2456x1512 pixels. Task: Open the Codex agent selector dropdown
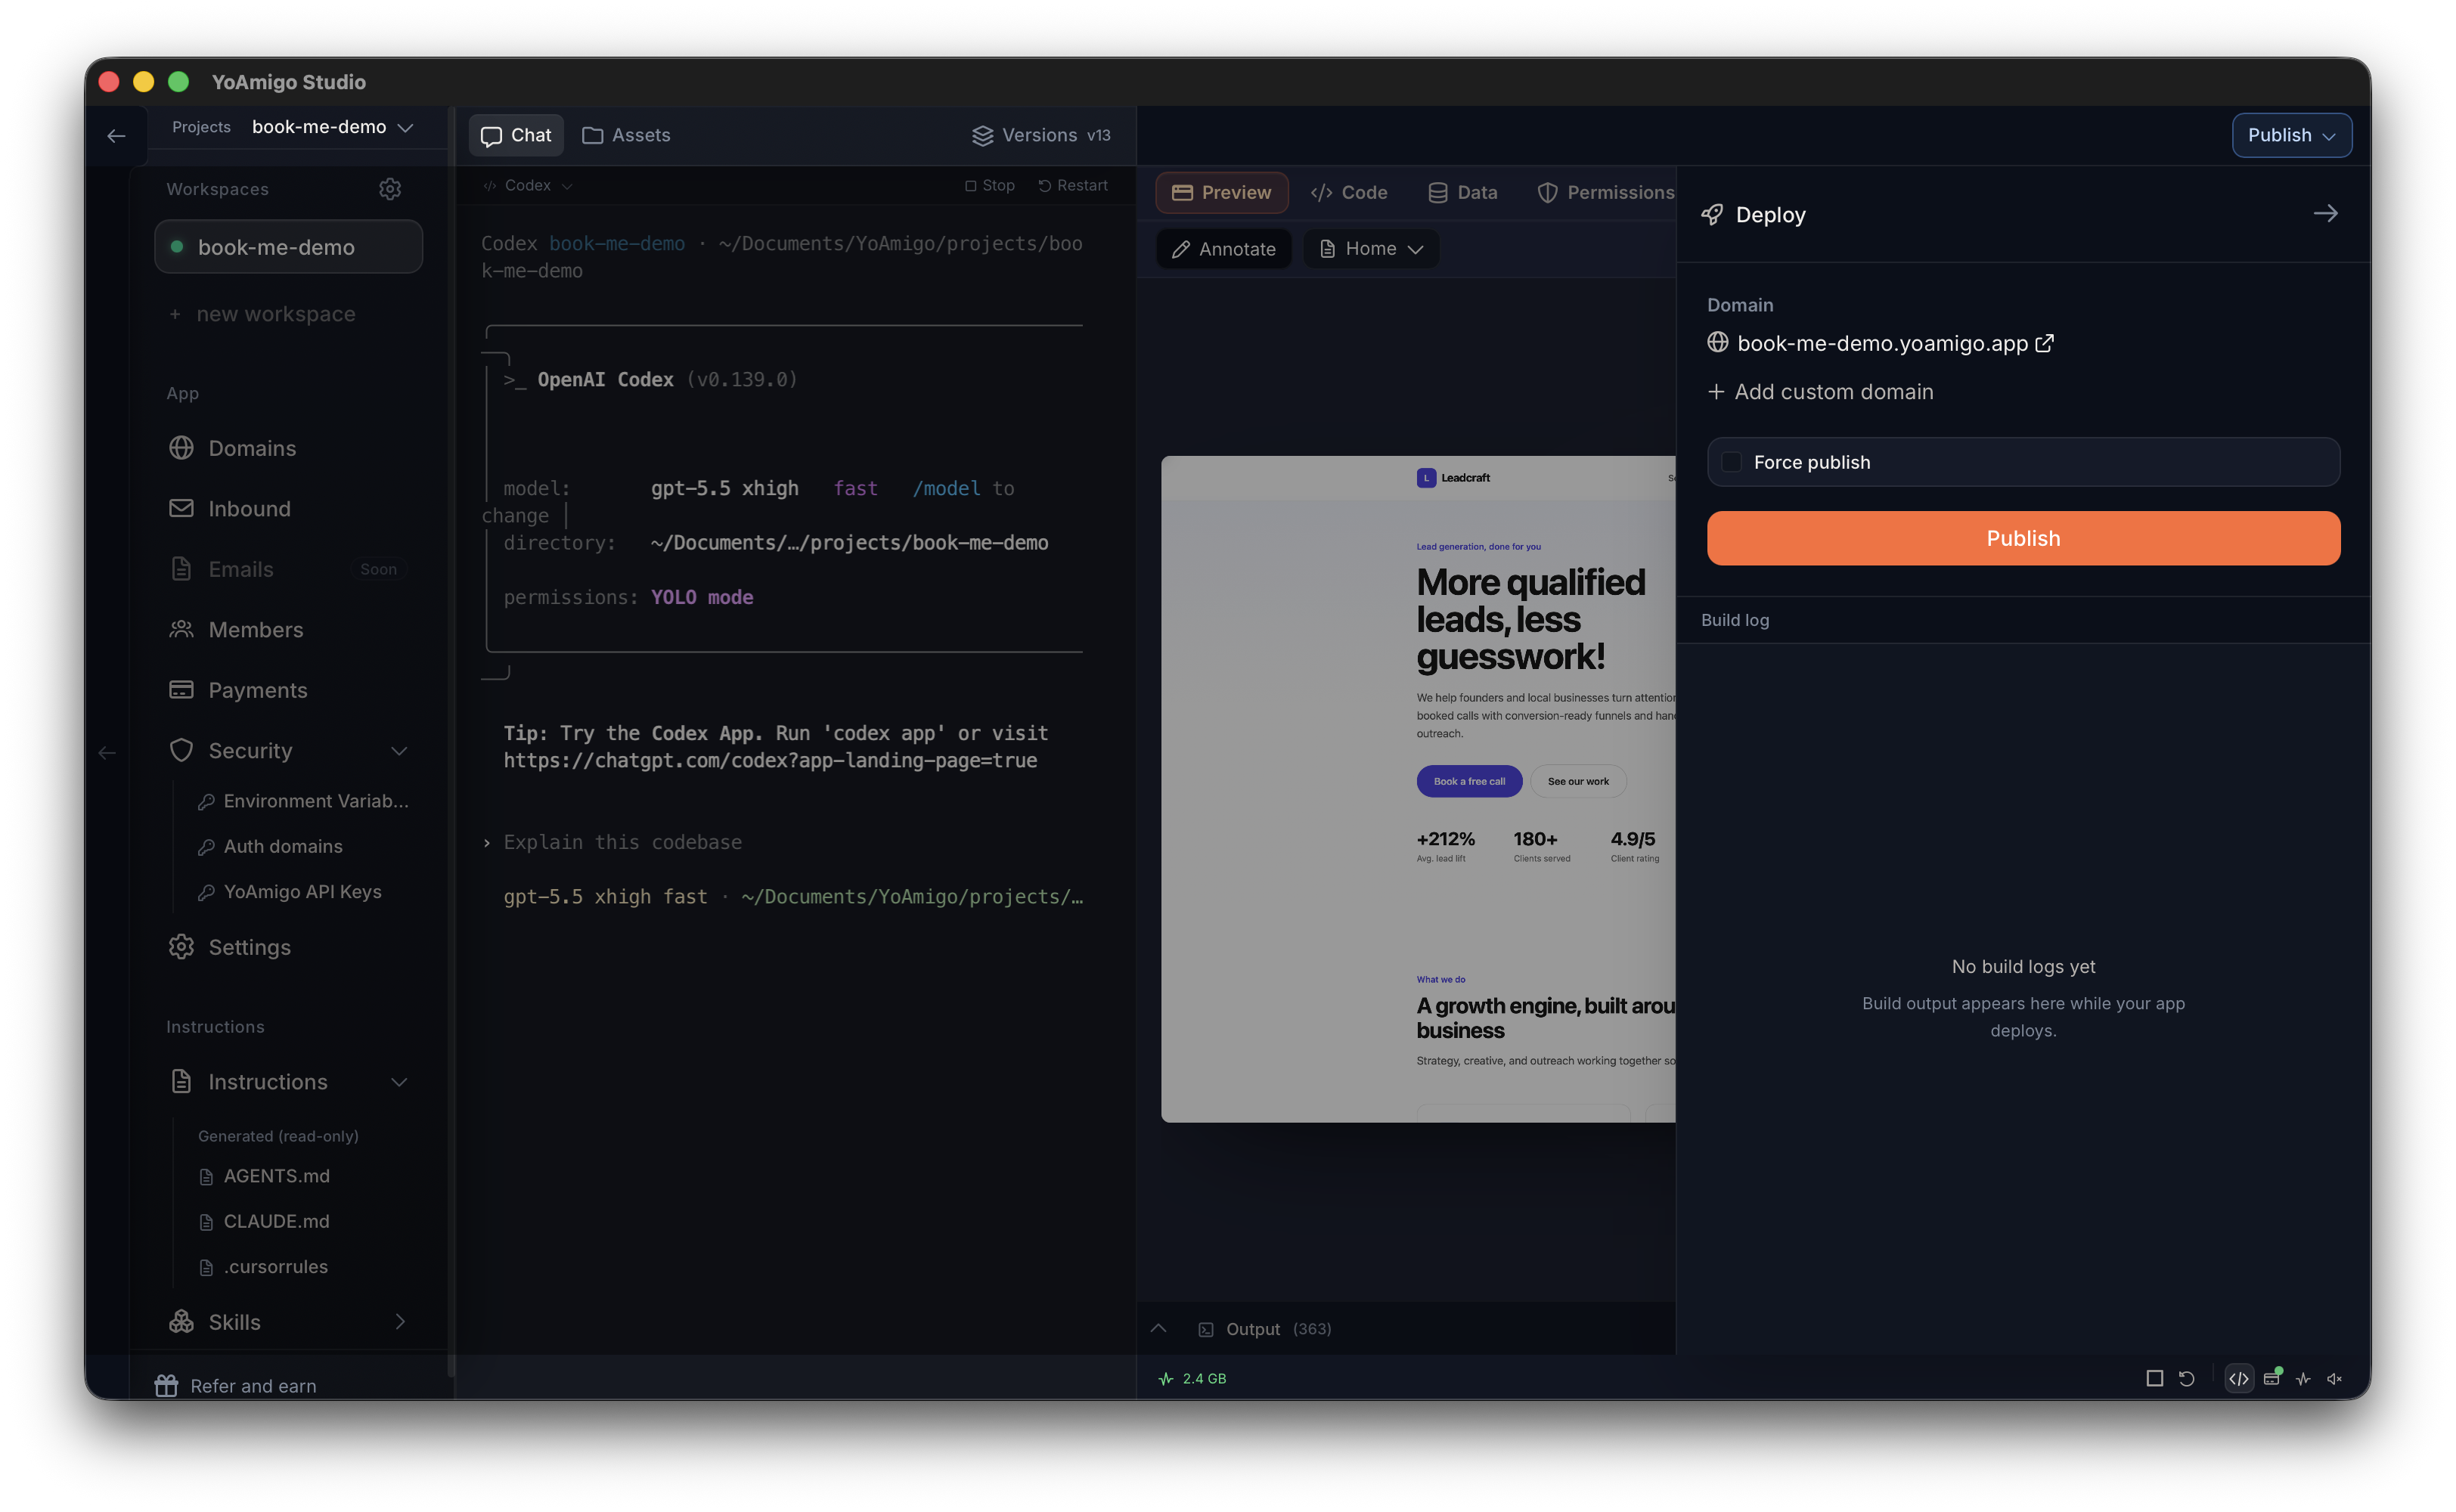click(x=528, y=185)
